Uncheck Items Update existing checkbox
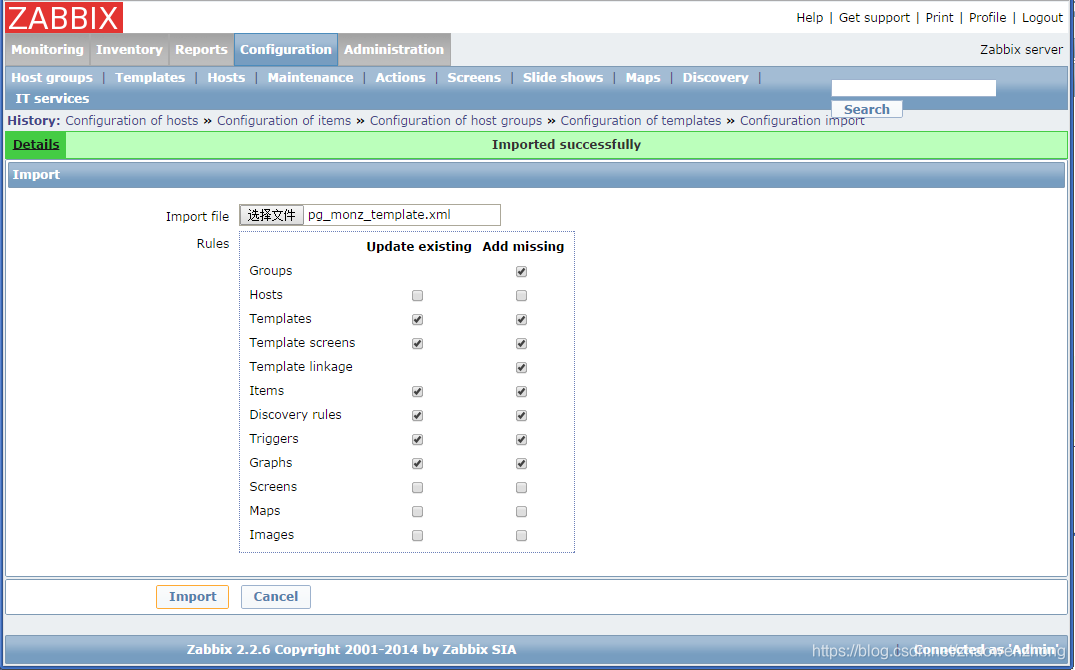Viewport: 1075px width, 670px height. 418,392
